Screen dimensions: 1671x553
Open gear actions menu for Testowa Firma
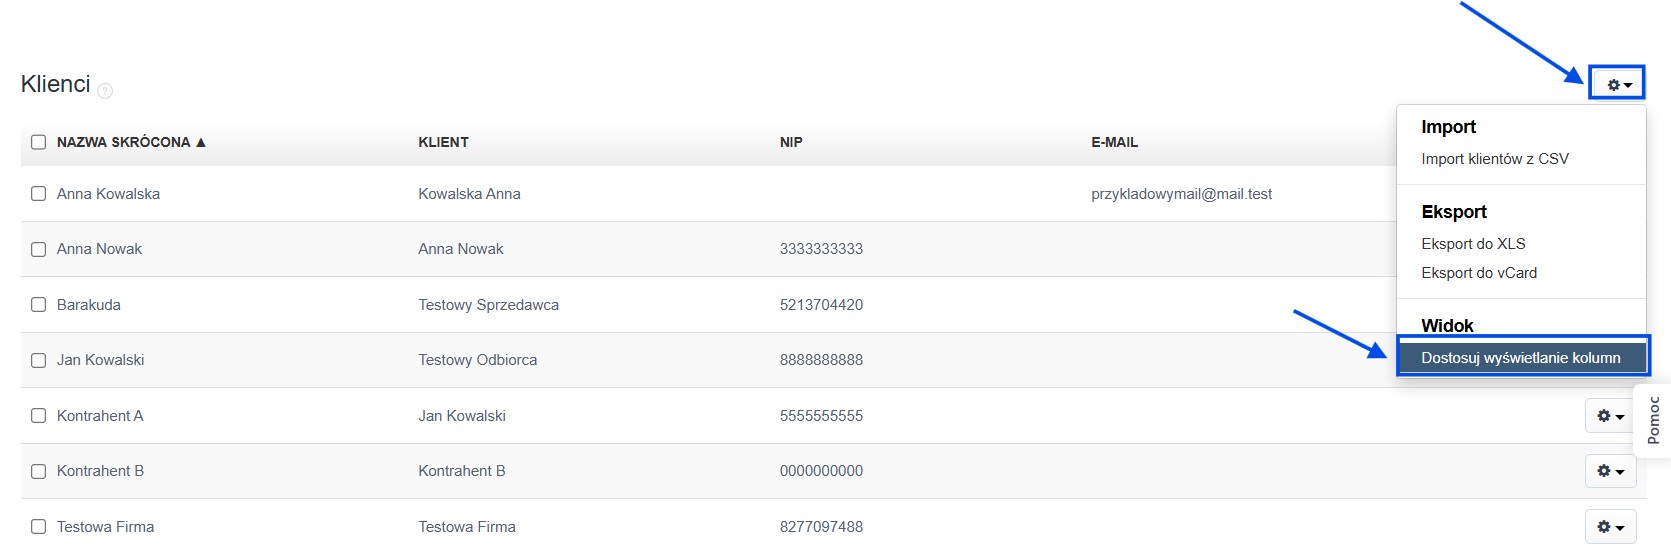point(1610,527)
